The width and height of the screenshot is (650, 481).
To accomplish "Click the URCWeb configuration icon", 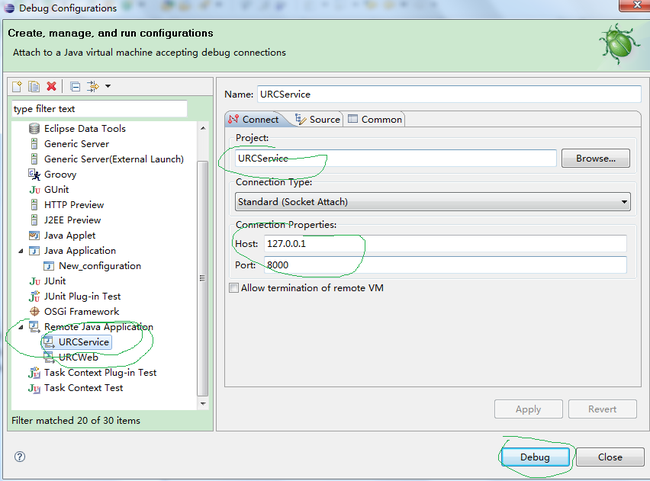I will point(49,357).
